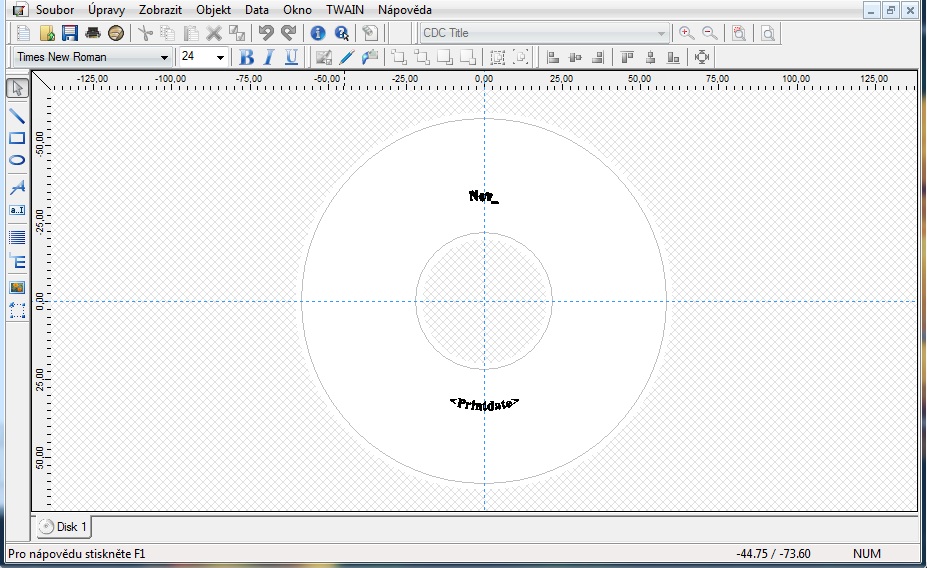Click the Zoom in magnifier icon
Screen dimensions: 927x568
[686, 33]
